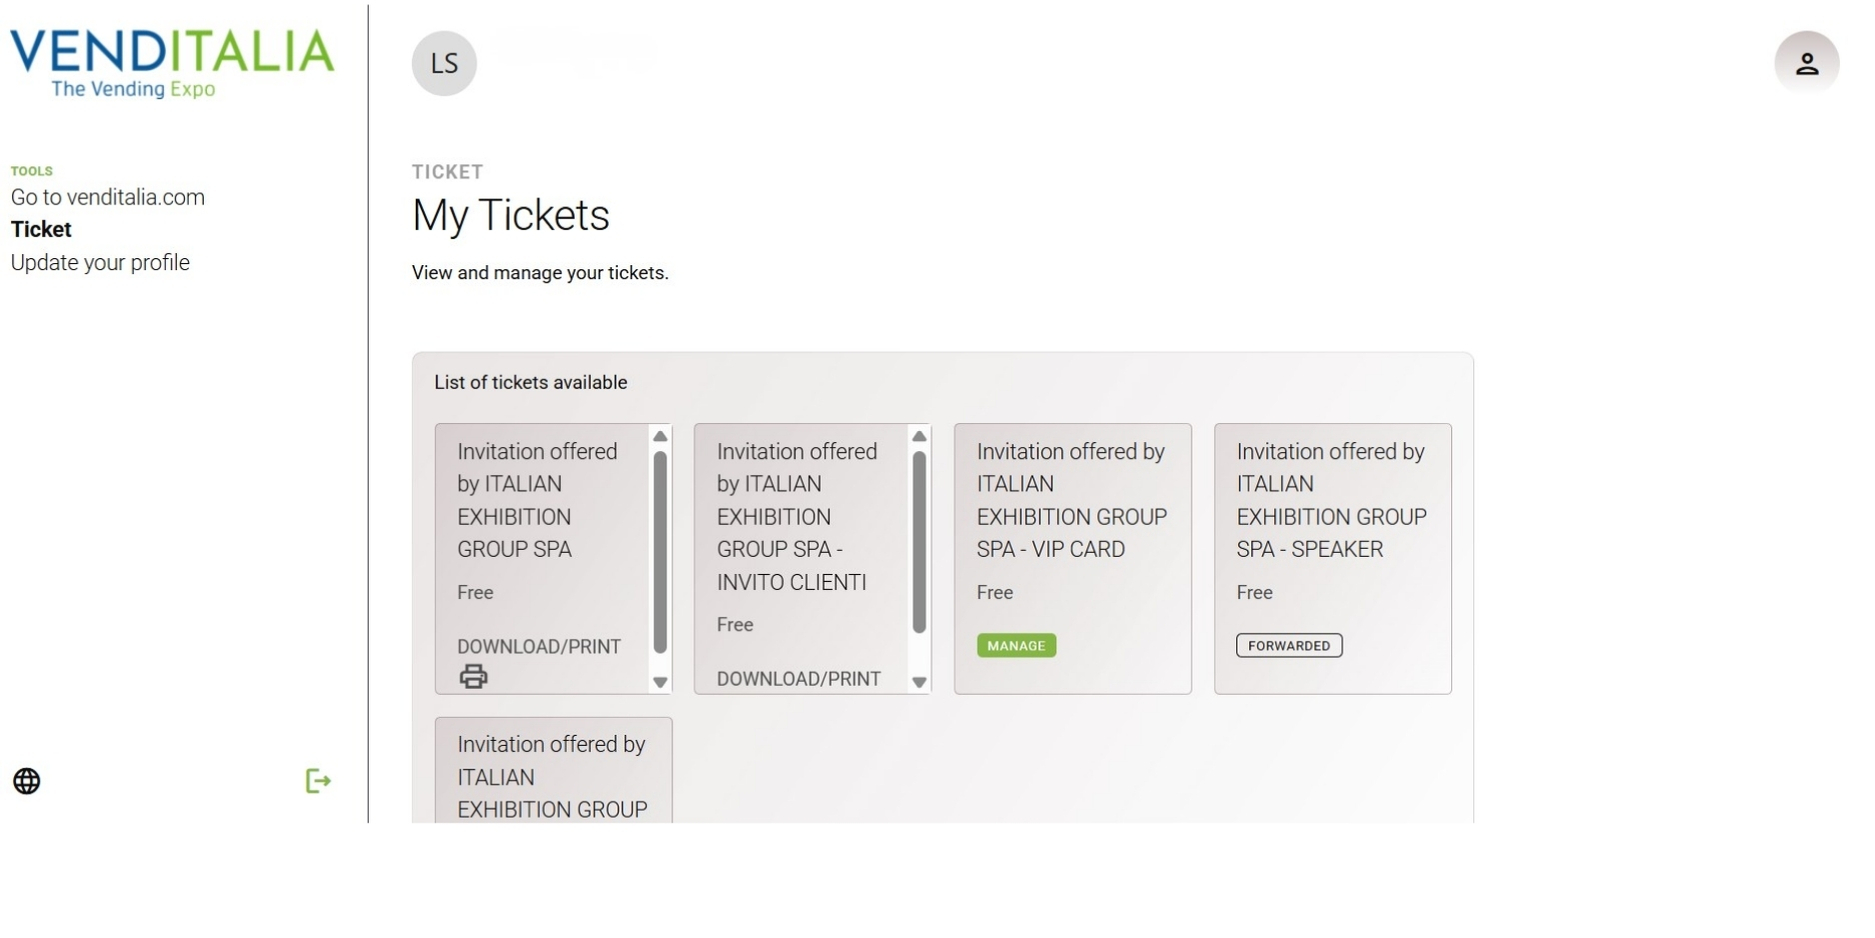
Task: Select Ticket in the sidebar menu
Action: pos(41,230)
